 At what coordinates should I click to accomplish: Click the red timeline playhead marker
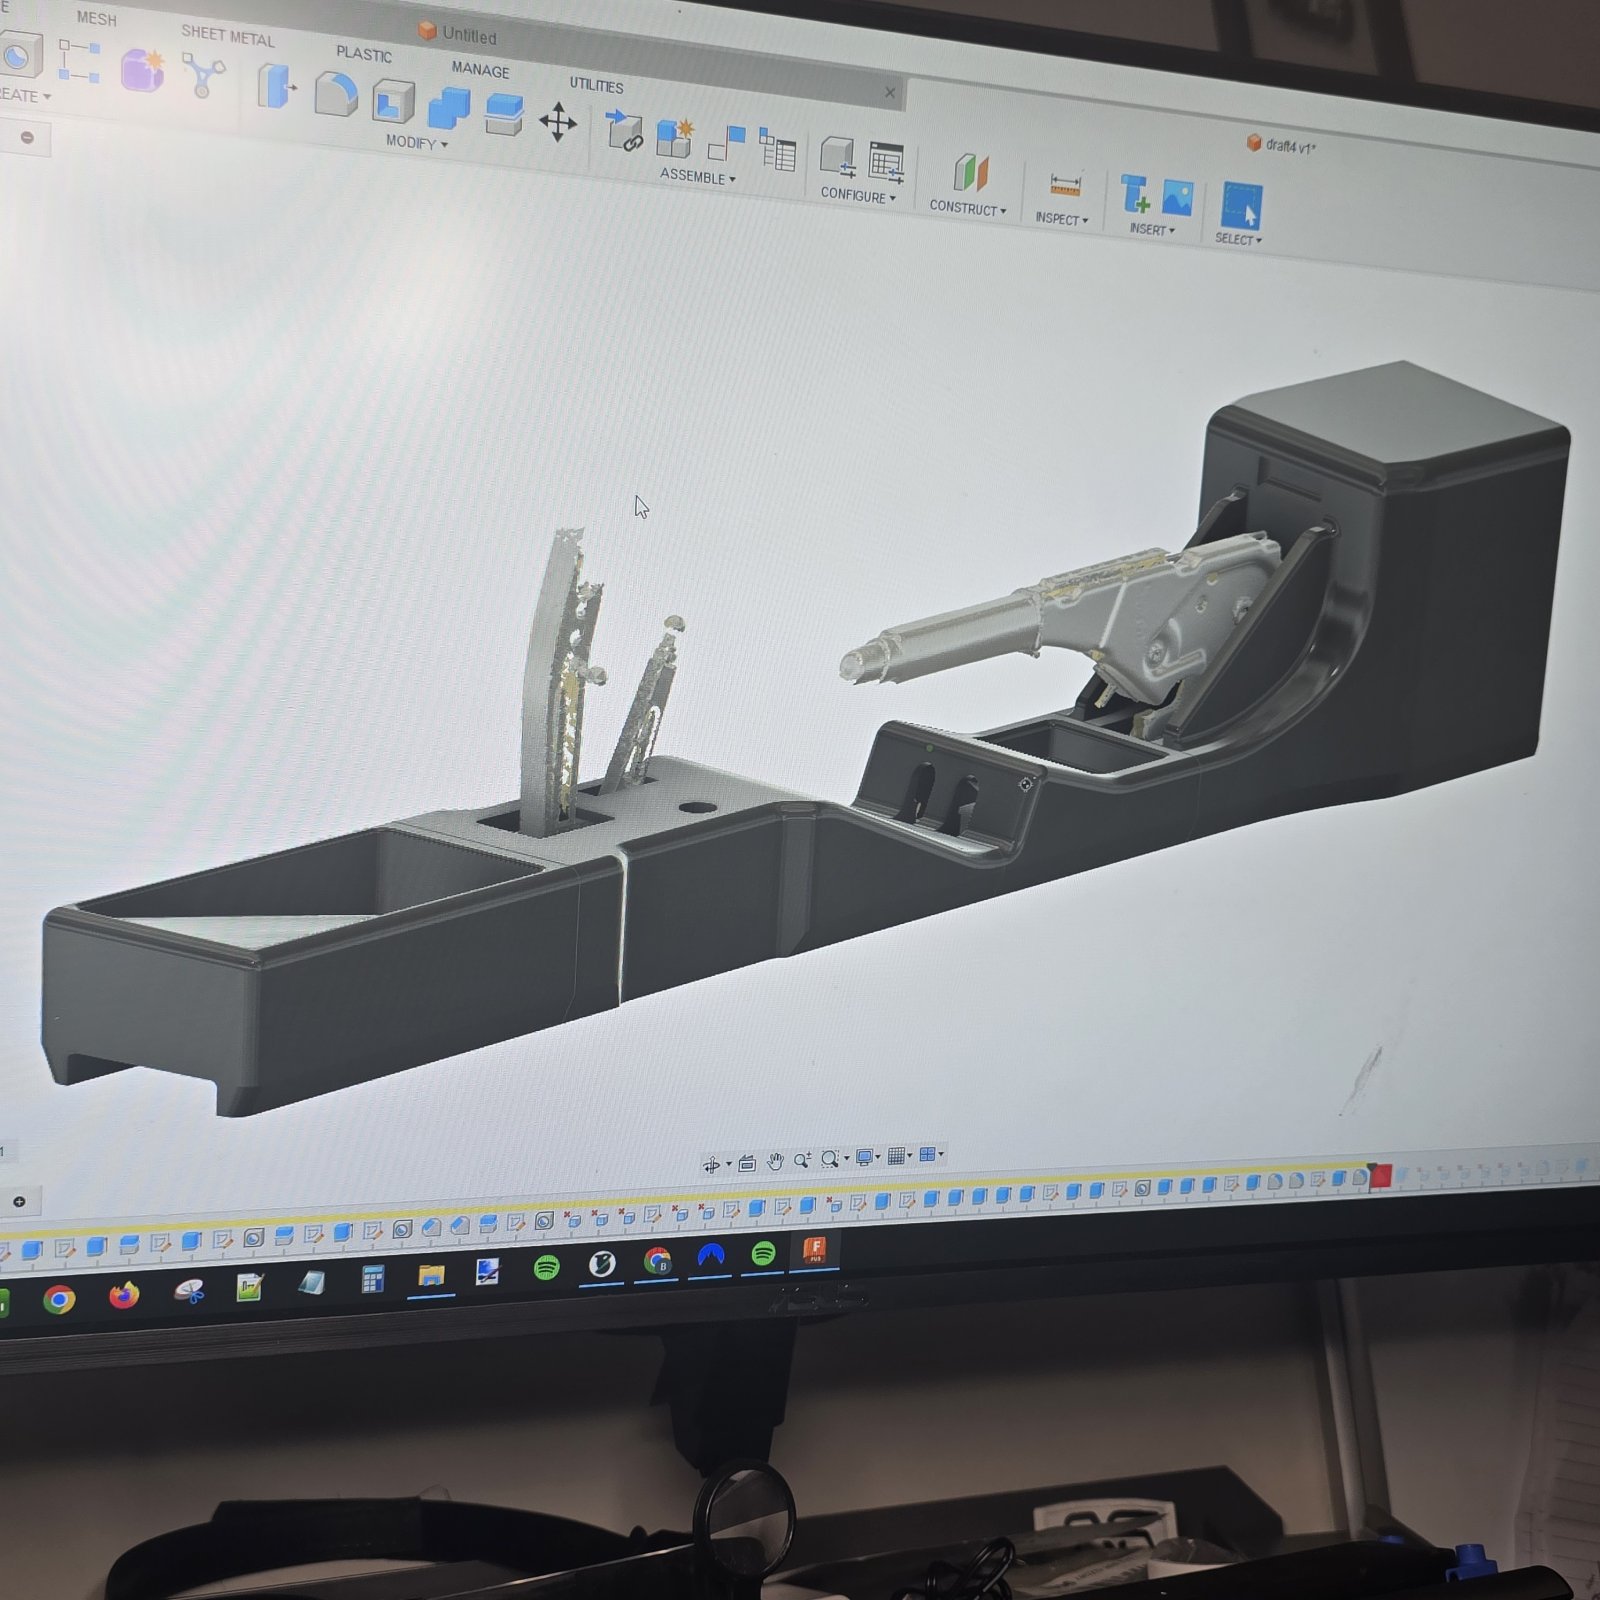point(1380,1176)
